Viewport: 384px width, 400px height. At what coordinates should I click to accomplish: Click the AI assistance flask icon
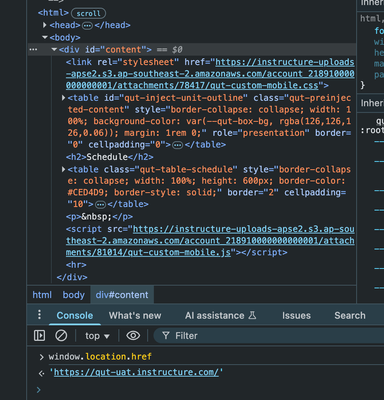(x=252, y=315)
